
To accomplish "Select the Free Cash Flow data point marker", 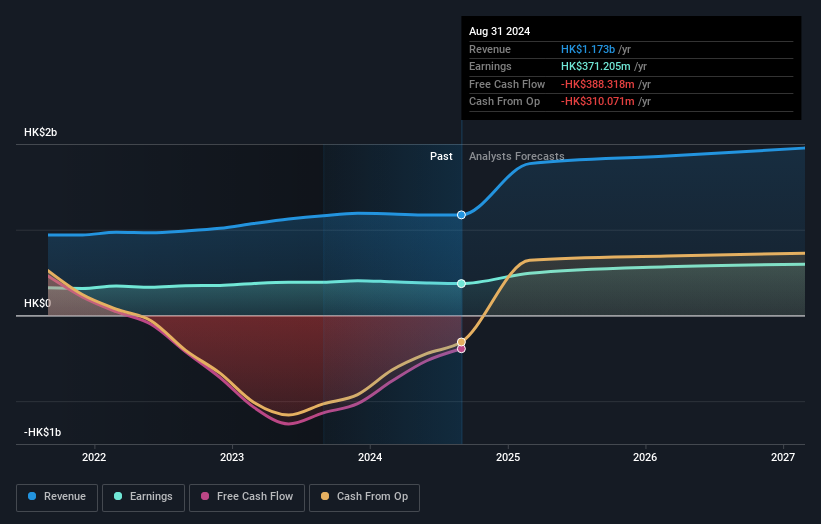I will click(461, 349).
